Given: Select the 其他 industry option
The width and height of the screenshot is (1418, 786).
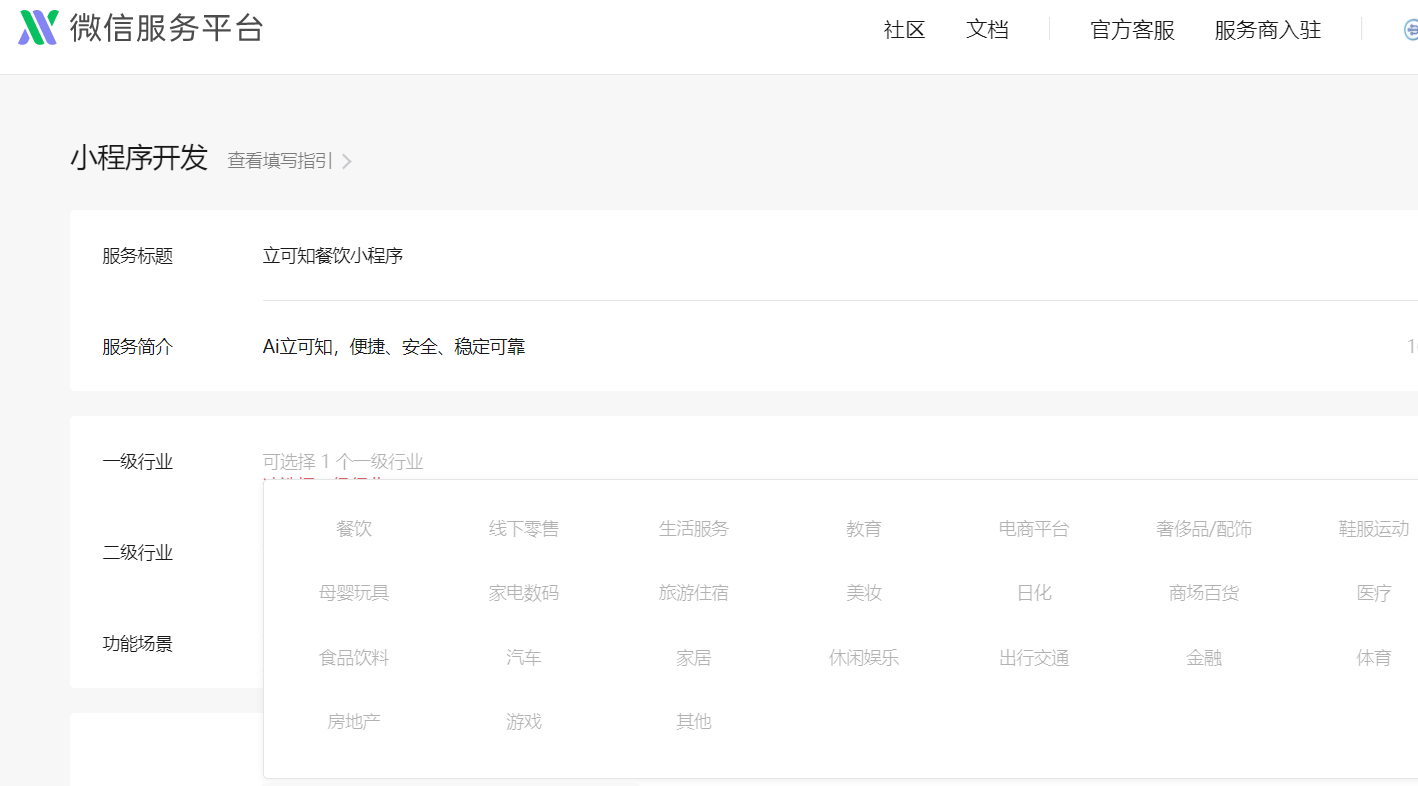Looking at the screenshot, I should pos(694,722).
